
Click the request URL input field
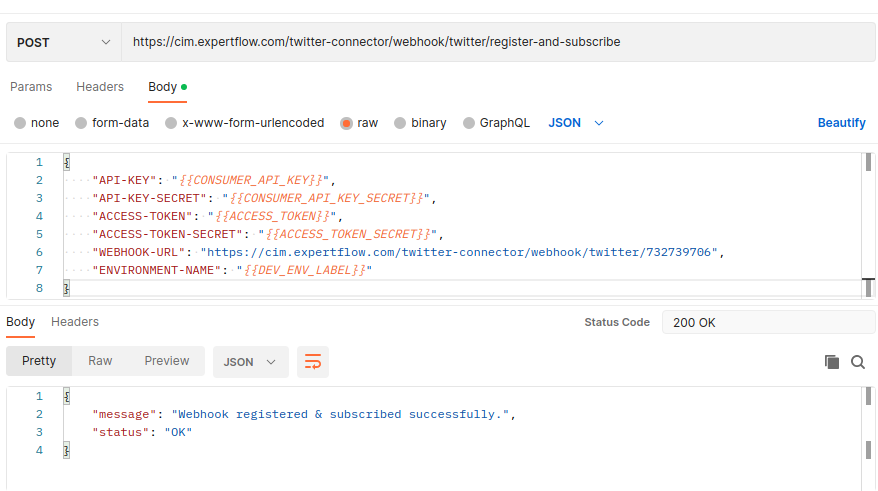pos(497,43)
